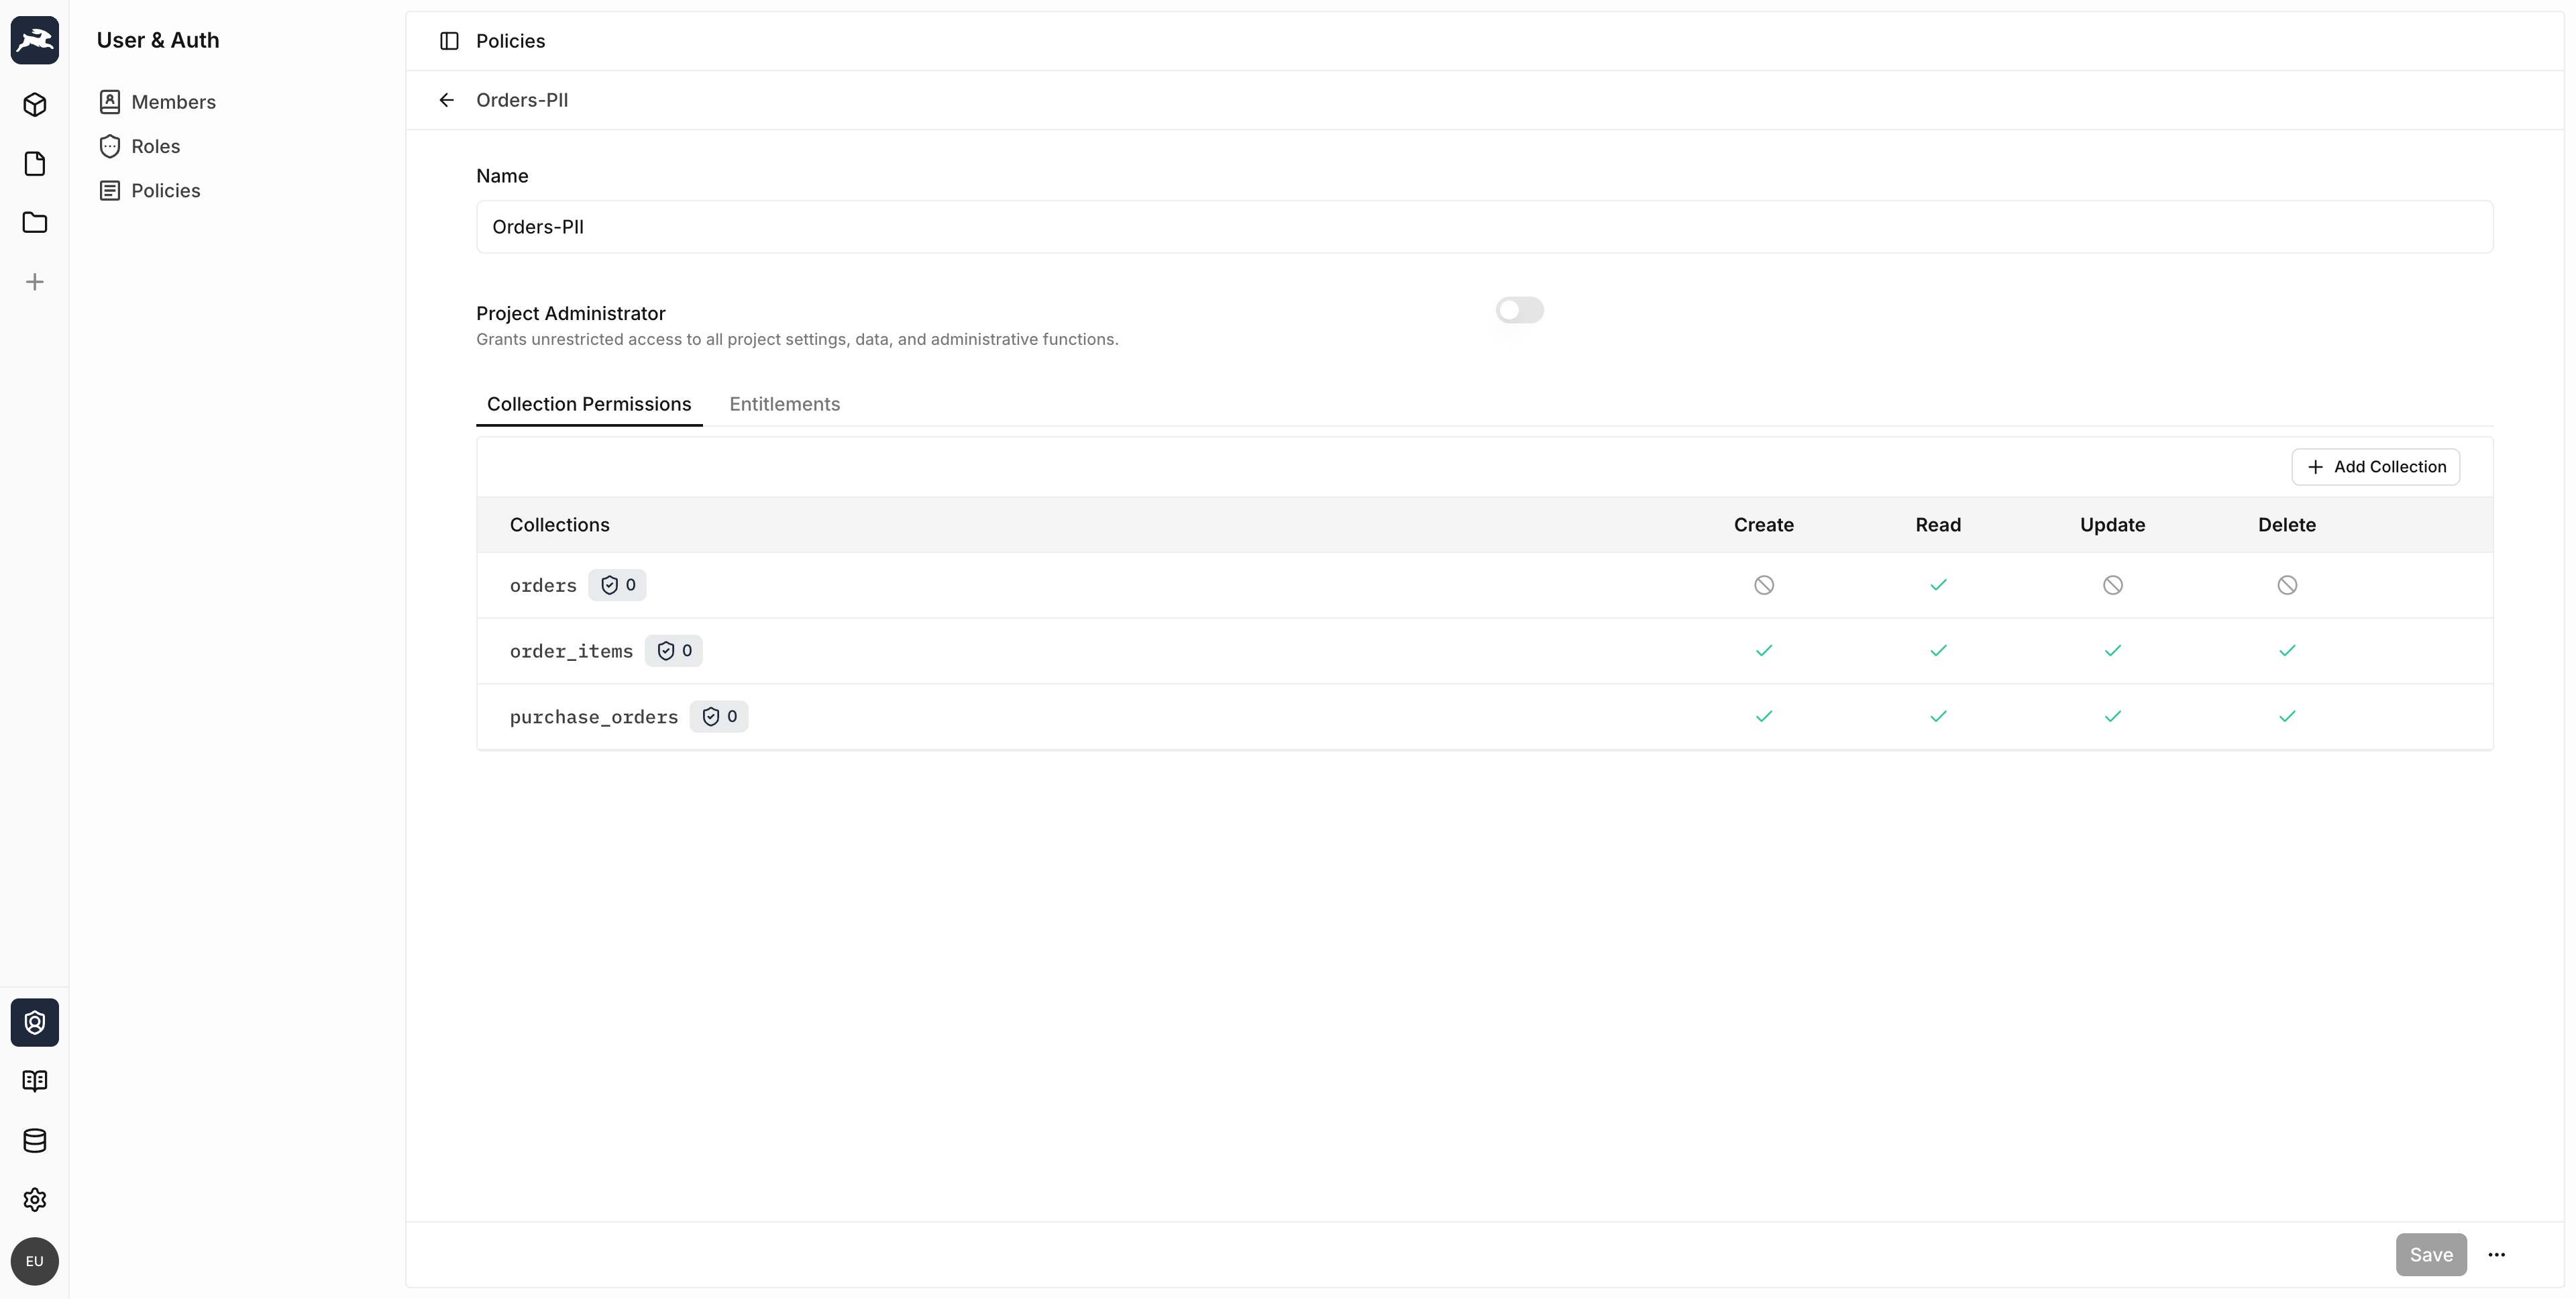Toggle Delete permission for order_items
Viewport: 2576px width, 1299px height.
coord(2286,651)
